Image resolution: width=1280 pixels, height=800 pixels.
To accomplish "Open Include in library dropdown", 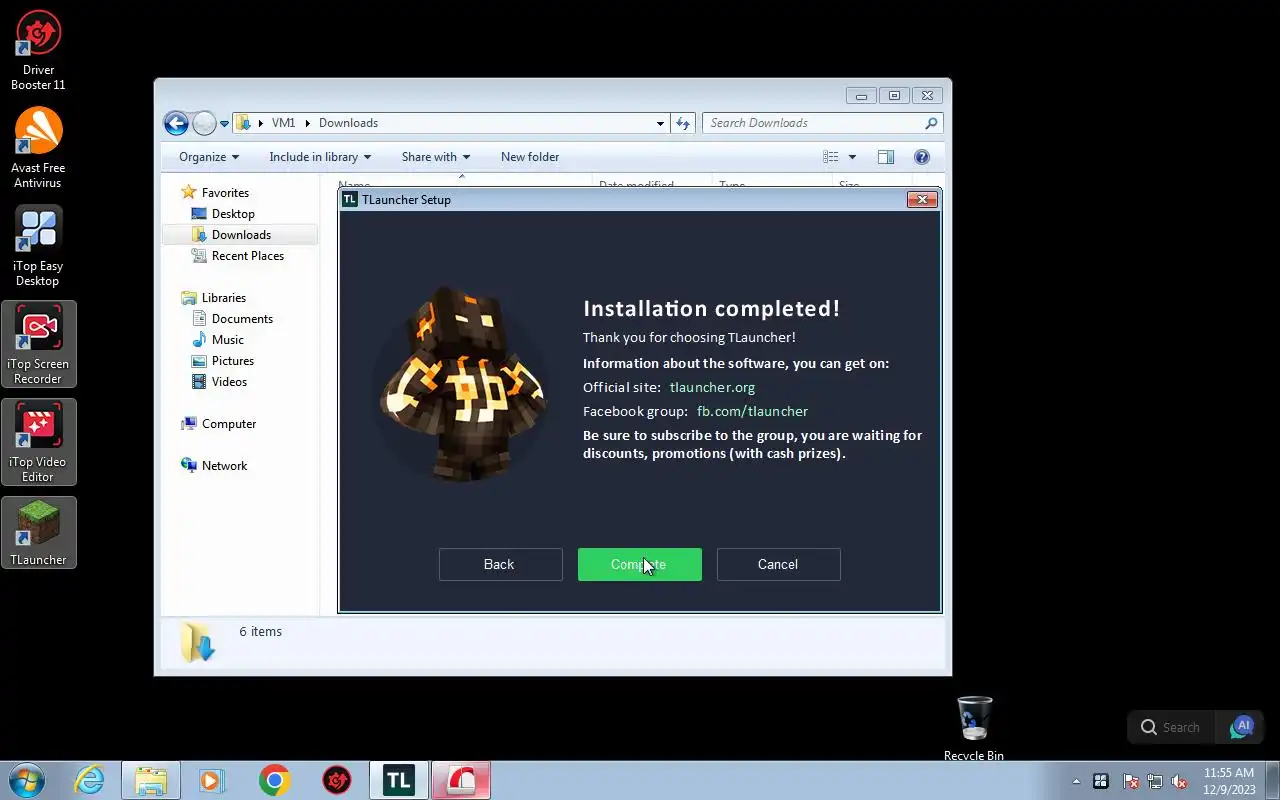I will pos(320,157).
